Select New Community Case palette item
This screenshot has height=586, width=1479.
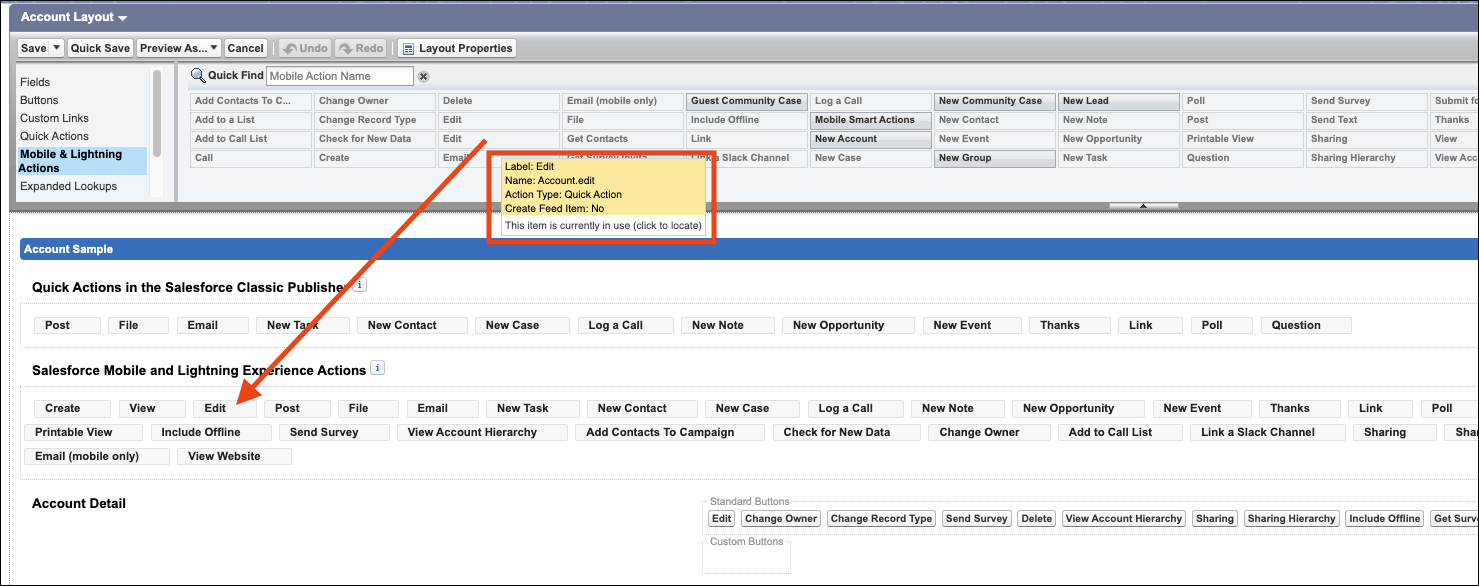click(x=995, y=101)
